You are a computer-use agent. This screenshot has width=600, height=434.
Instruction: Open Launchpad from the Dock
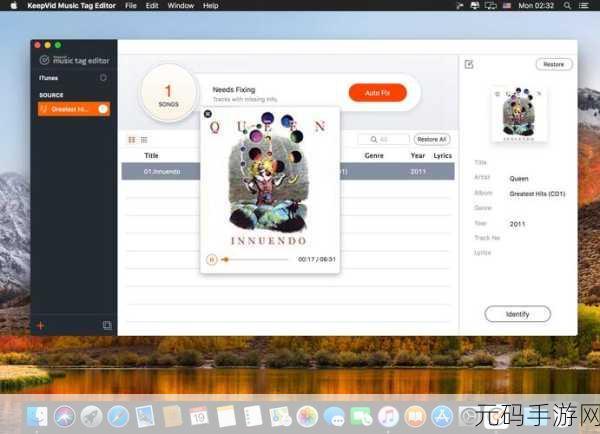click(x=91, y=416)
